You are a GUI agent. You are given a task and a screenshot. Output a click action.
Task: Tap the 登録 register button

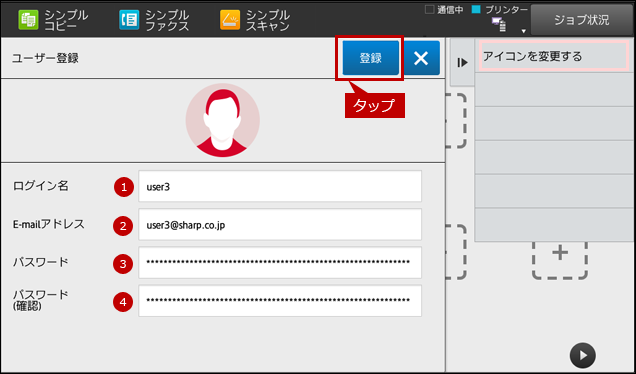(371, 58)
